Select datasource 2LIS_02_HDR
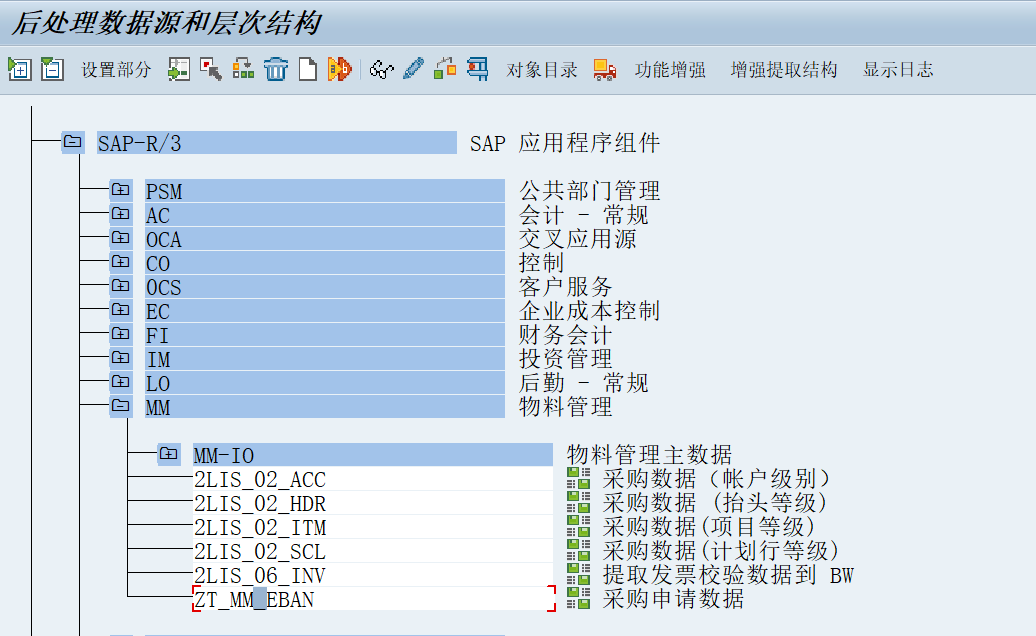Image resolution: width=1036 pixels, height=636 pixels. pyautogui.click(x=373, y=503)
